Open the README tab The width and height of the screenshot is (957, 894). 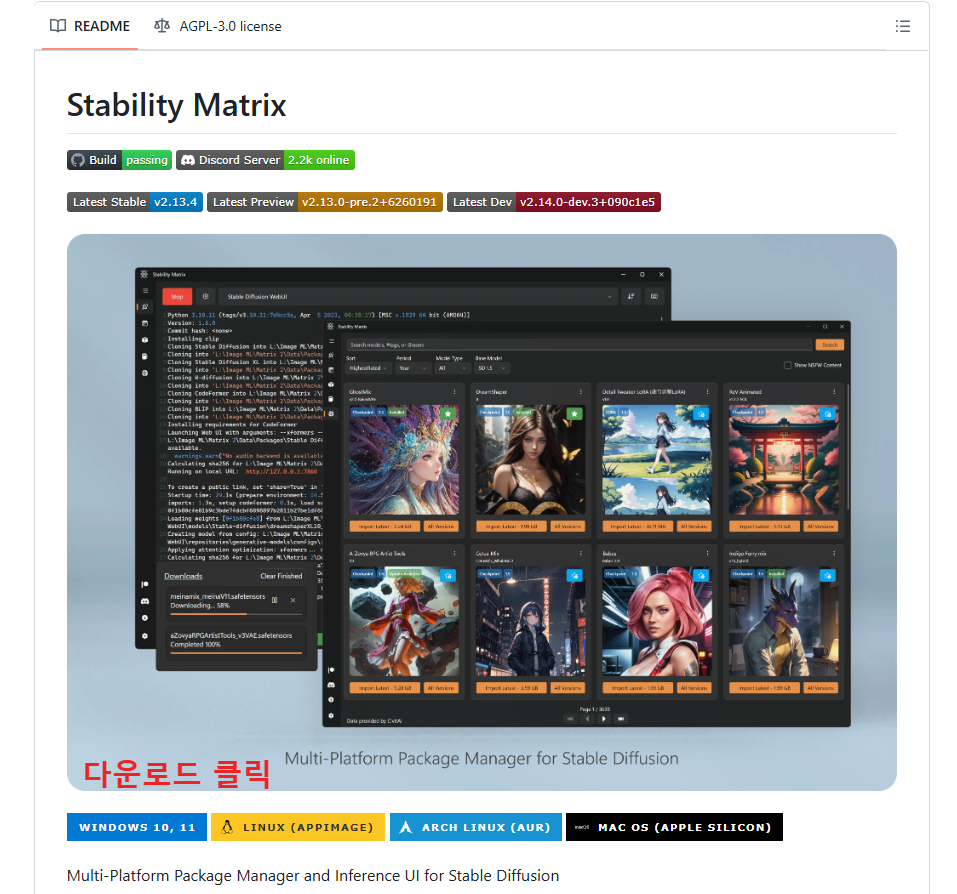pyautogui.click(x=90, y=26)
